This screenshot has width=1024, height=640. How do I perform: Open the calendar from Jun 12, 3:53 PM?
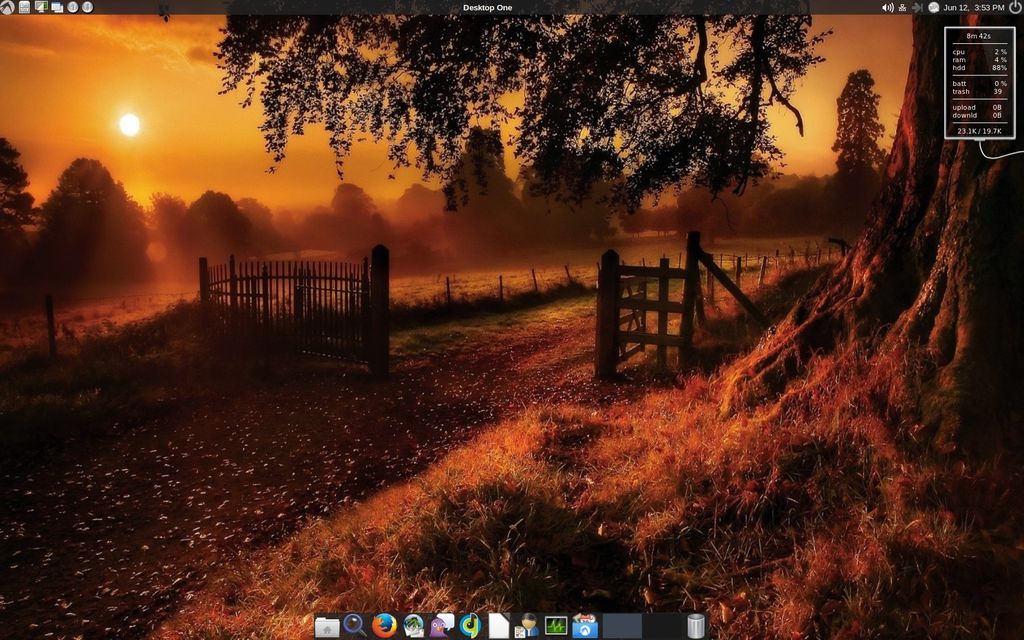point(974,8)
